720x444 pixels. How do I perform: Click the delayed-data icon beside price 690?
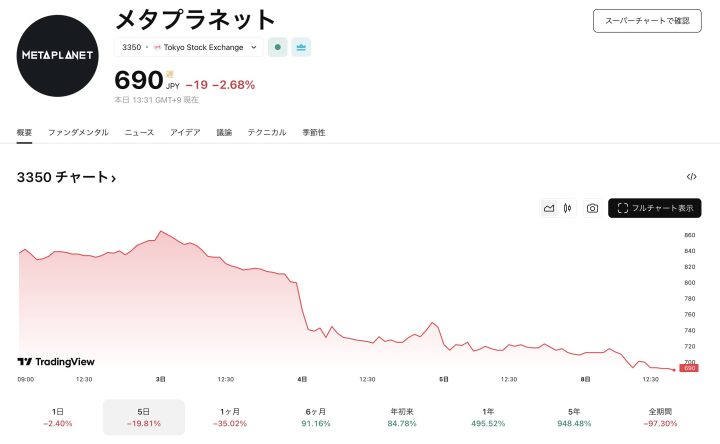tap(170, 74)
